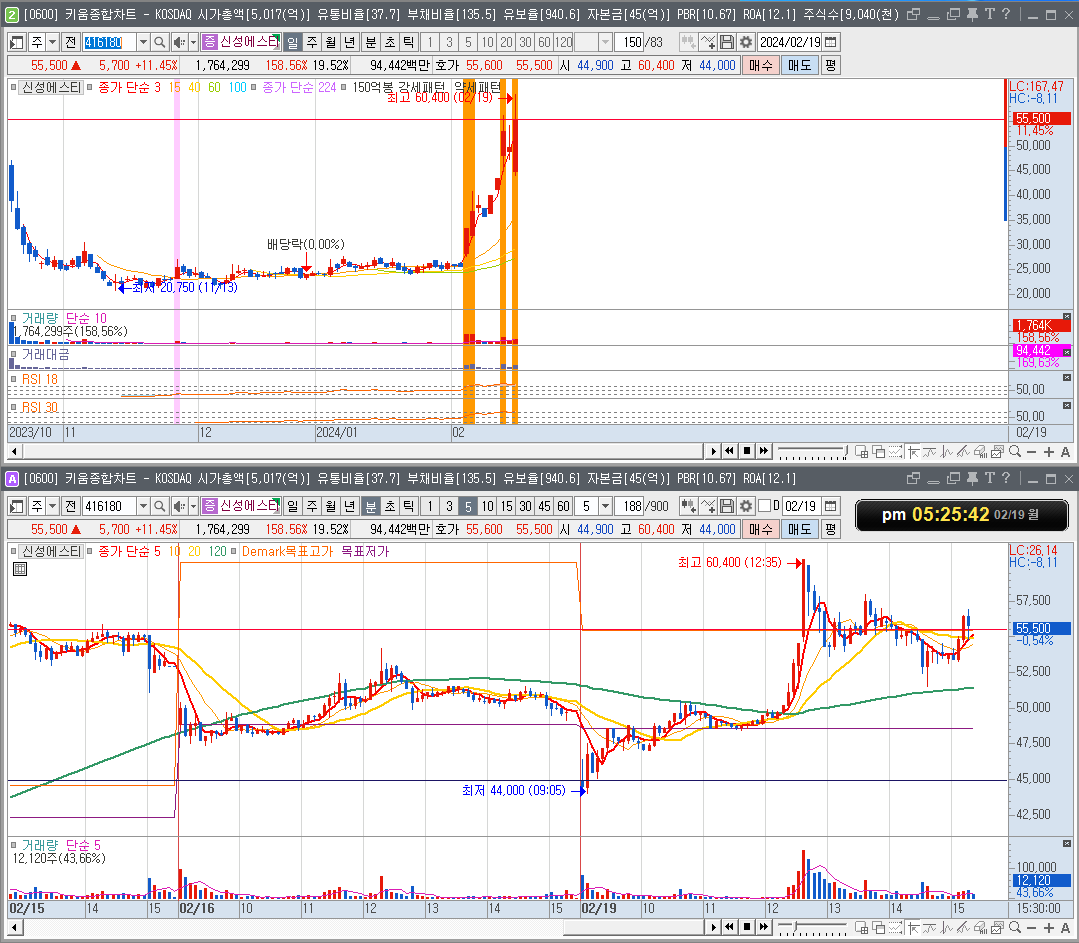Click the 평 button in the top chart

(831, 65)
